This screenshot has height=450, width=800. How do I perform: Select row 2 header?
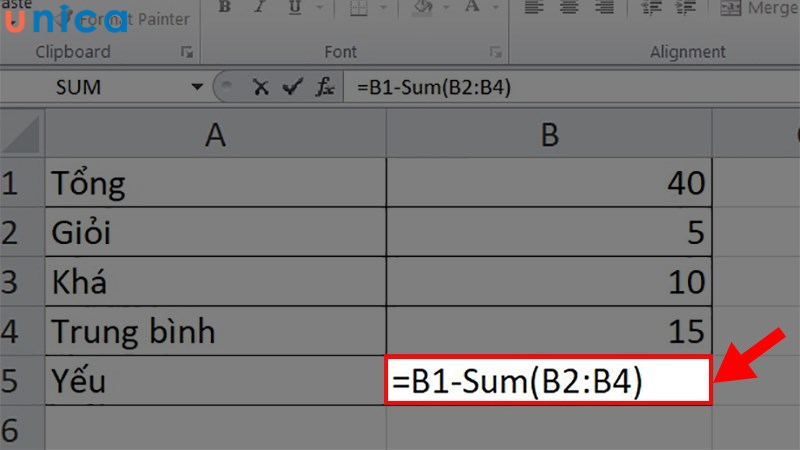pyautogui.click(x=22, y=232)
